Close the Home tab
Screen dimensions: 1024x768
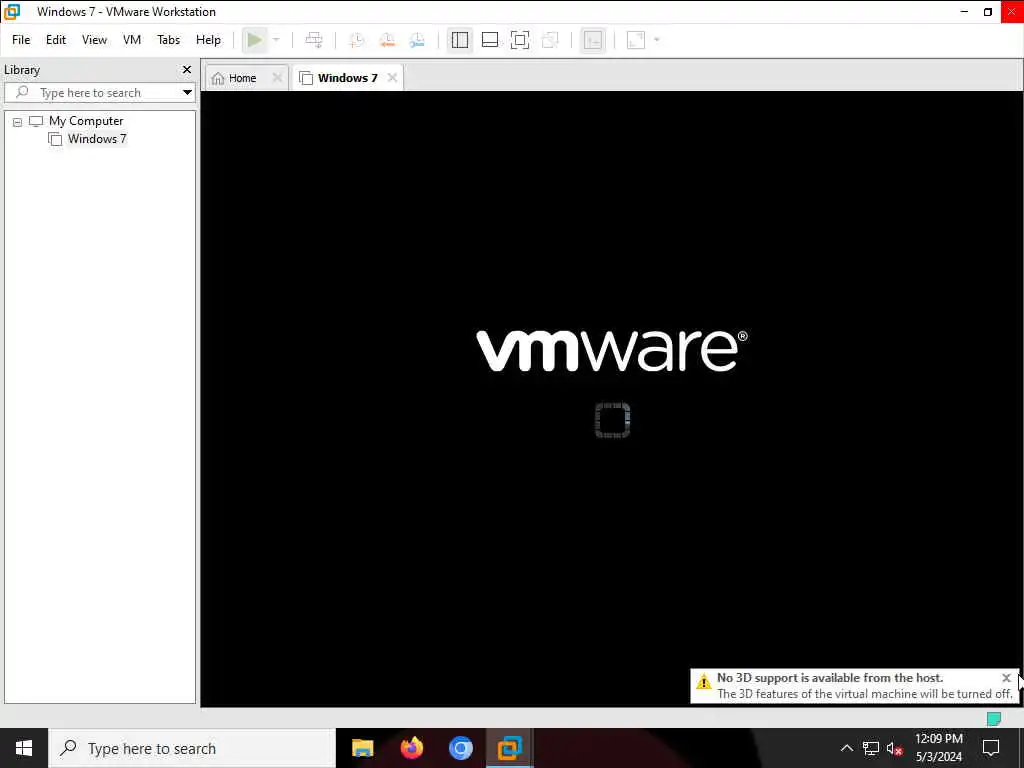point(277,78)
